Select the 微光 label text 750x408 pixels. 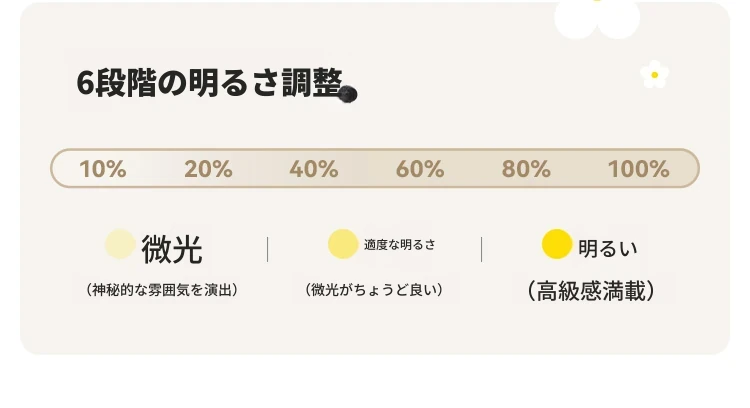(172, 249)
